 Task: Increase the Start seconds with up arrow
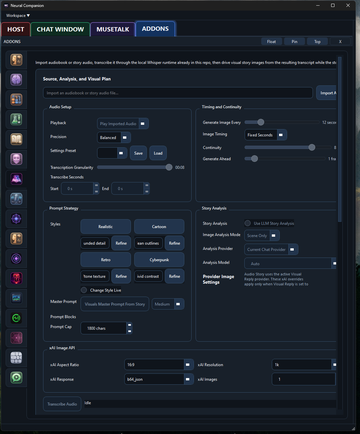[96, 185]
